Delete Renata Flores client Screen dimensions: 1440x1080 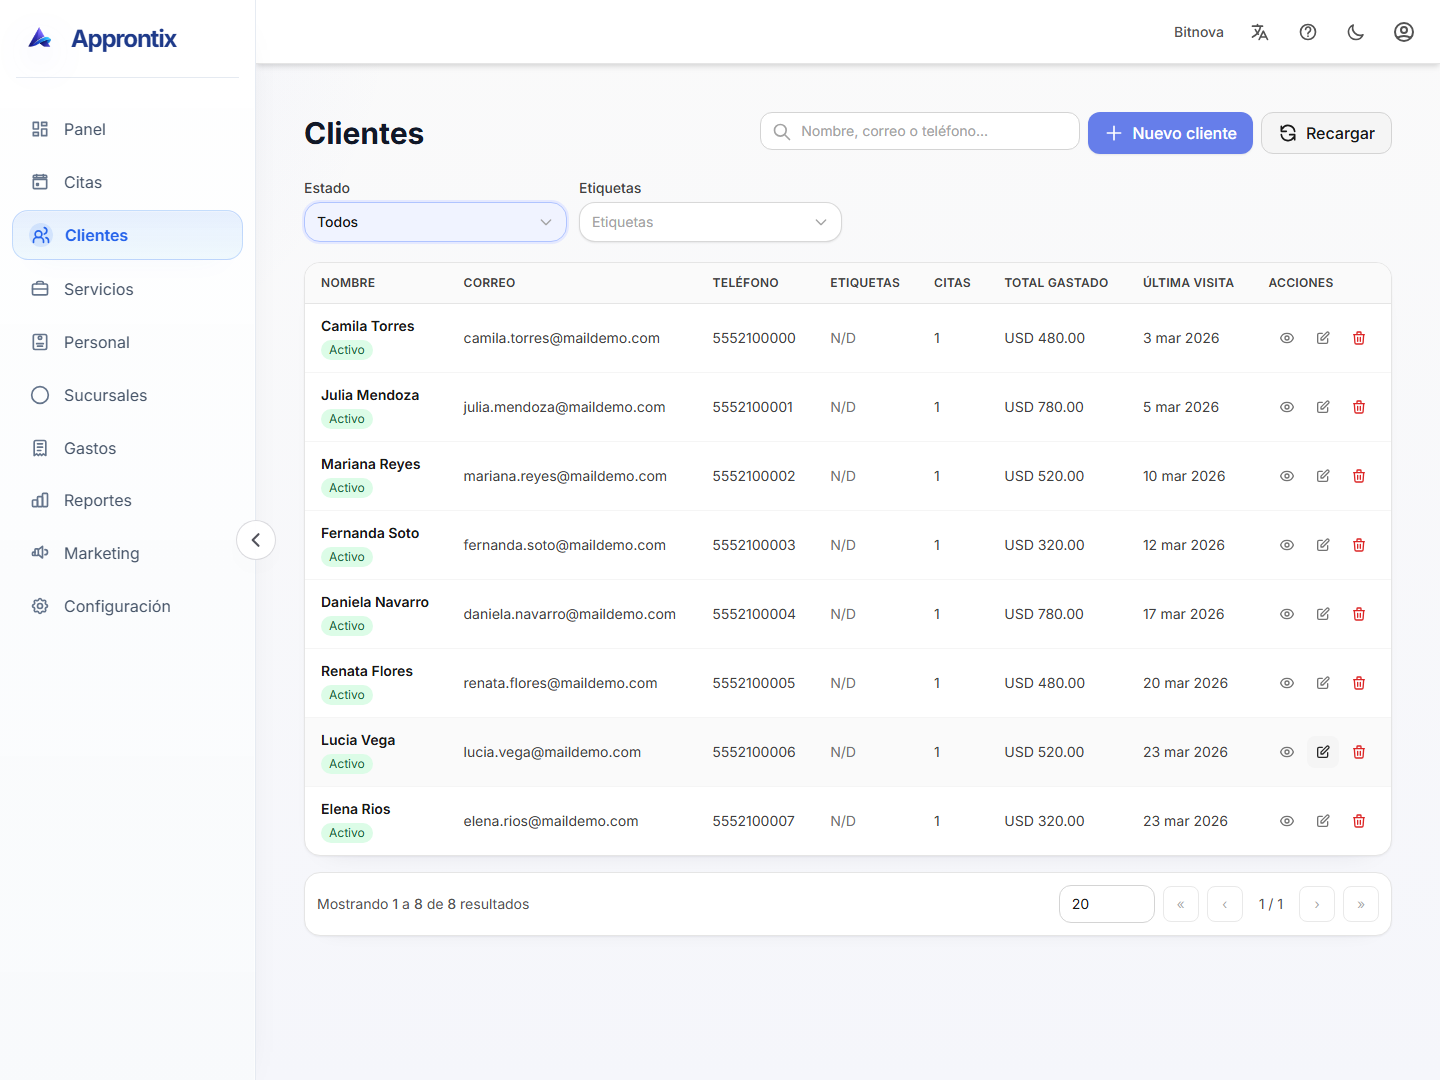pyautogui.click(x=1359, y=683)
